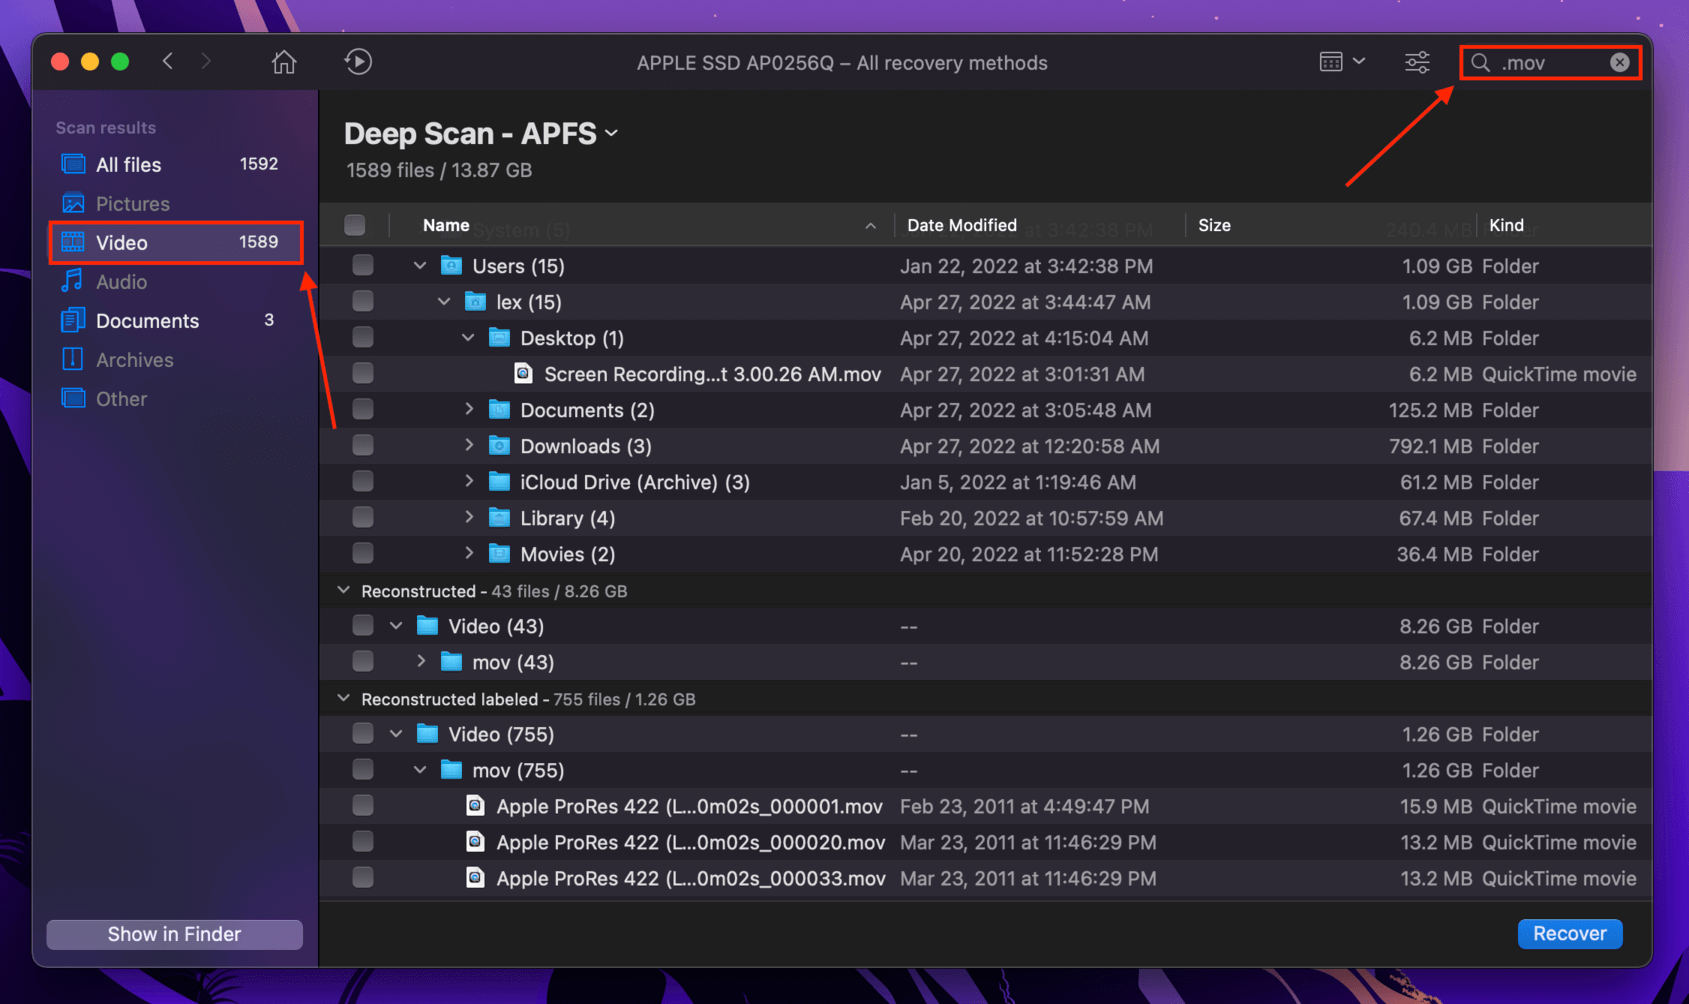
Task: Collapse the lex (15) folder
Action: click(x=444, y=301)
